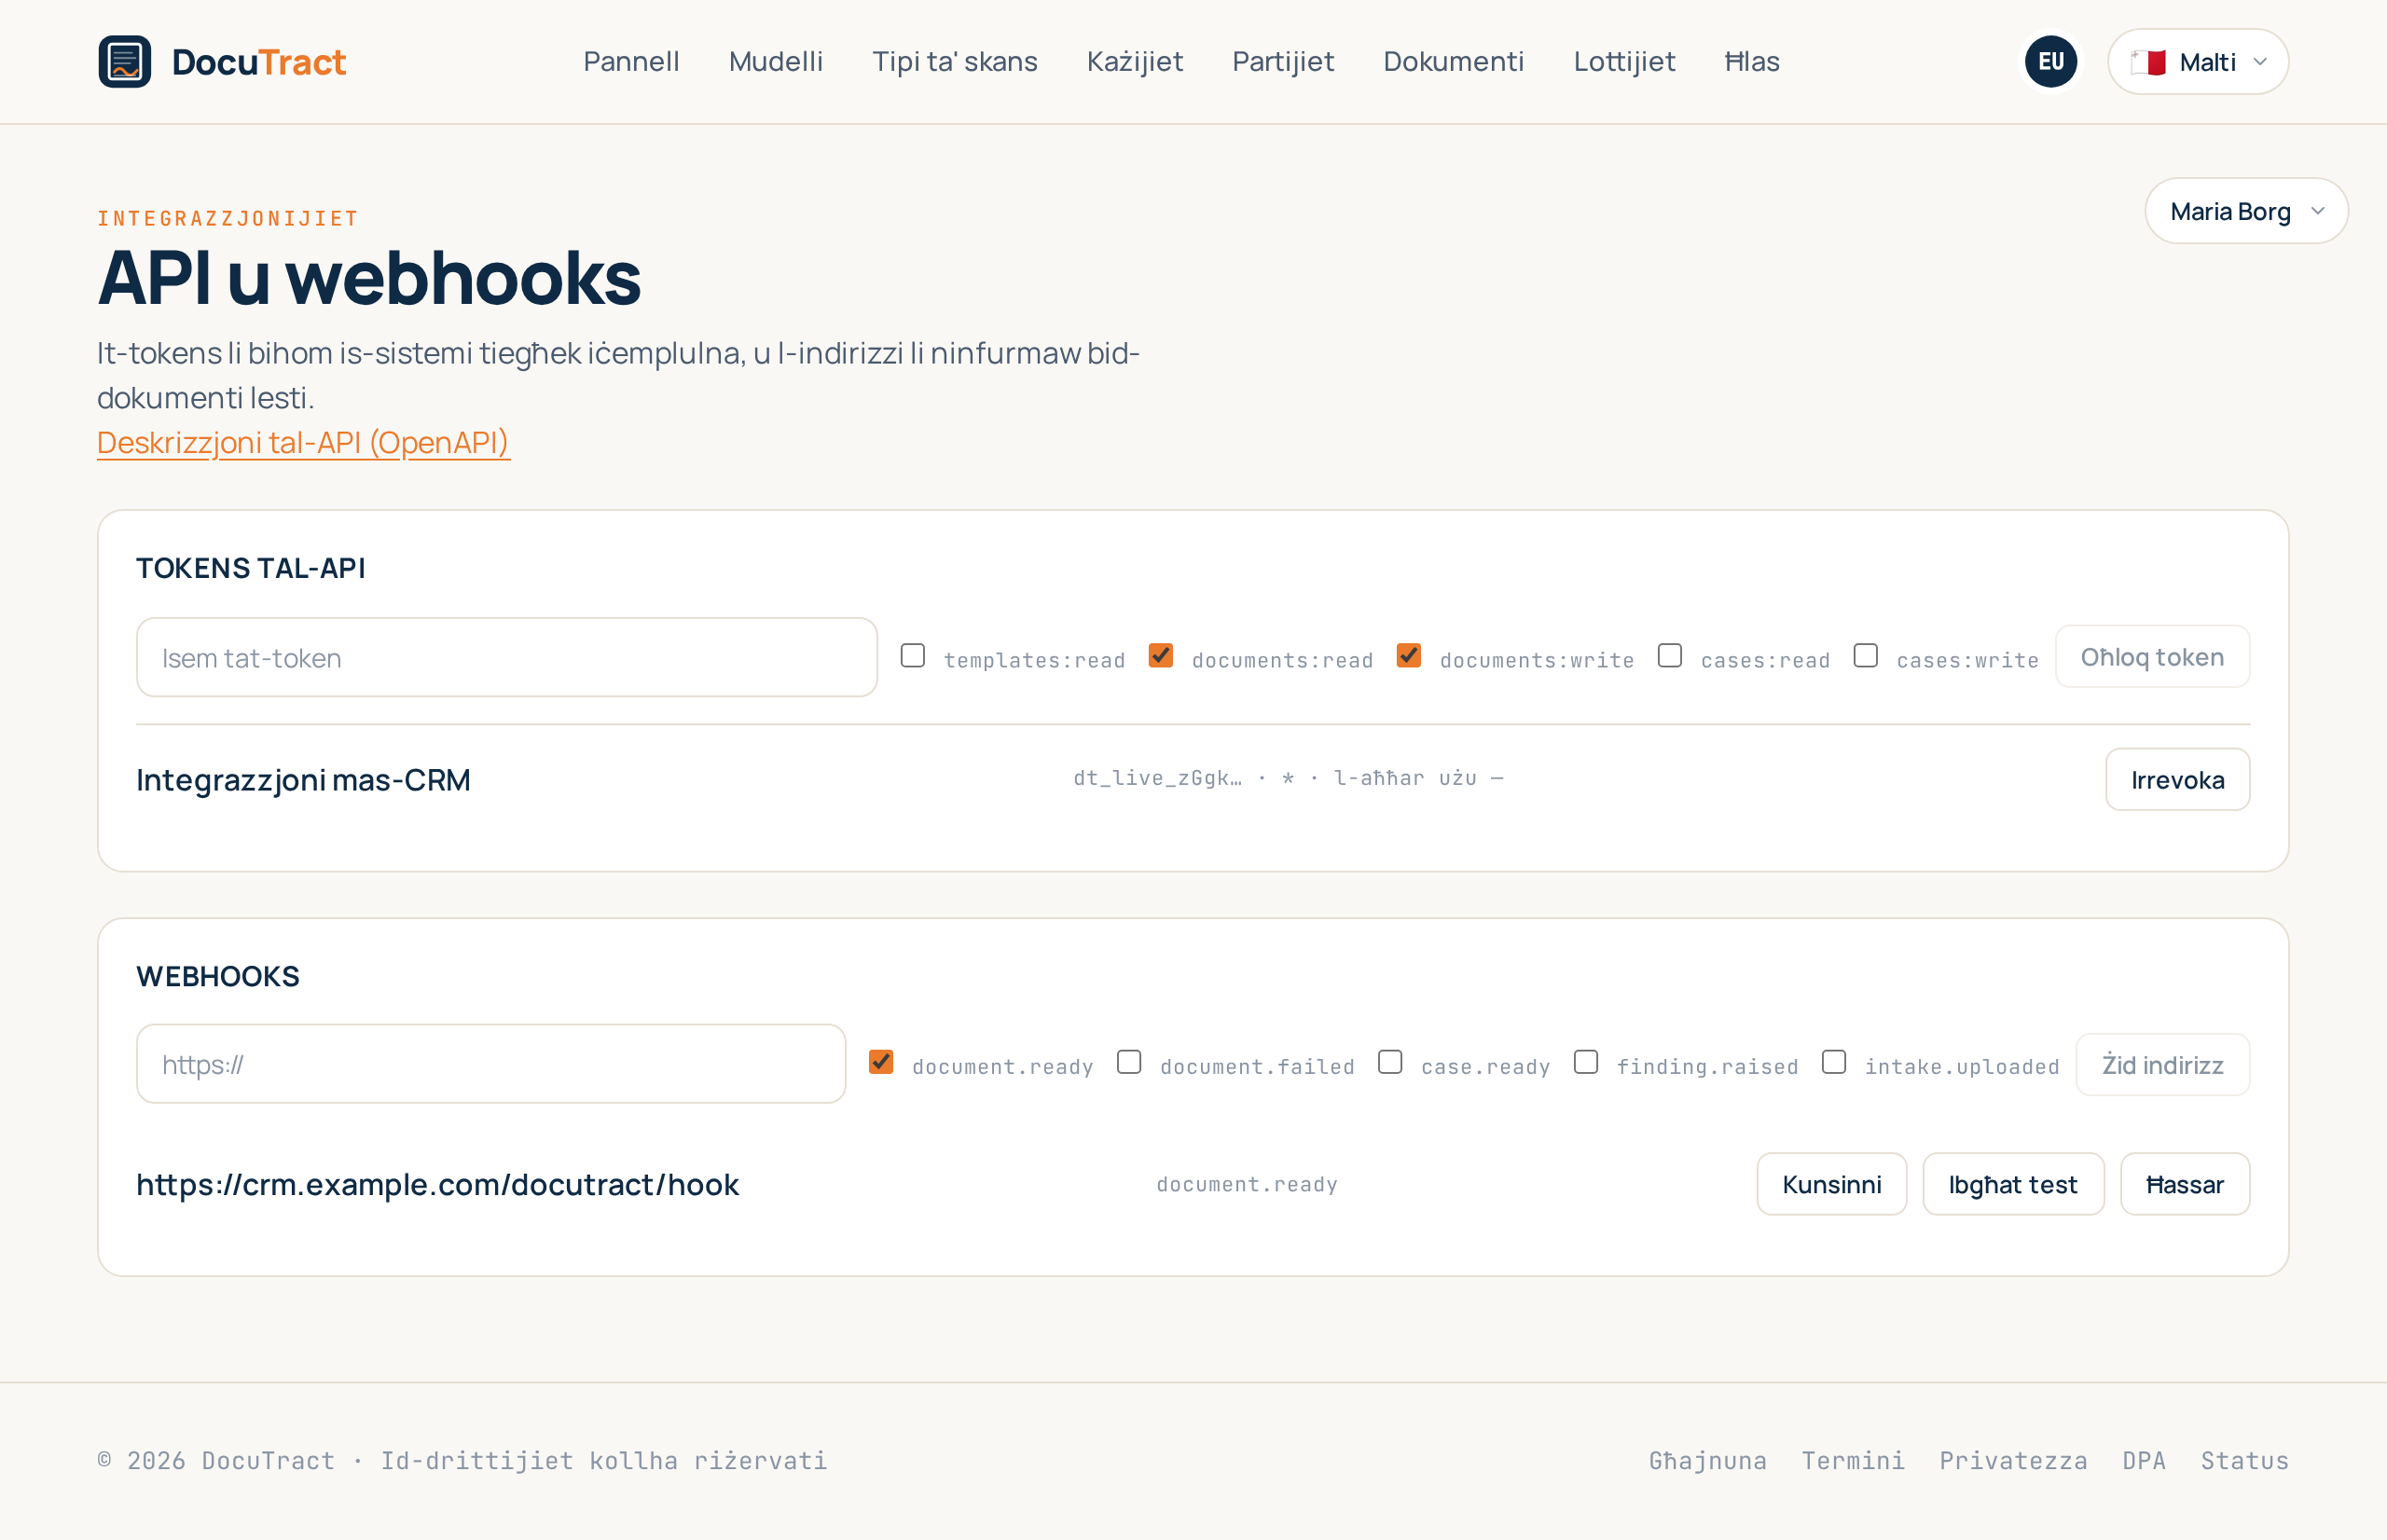Click the DocuTract brand name text
Viewport: 2387px width, 1540px height.
(259, 62)
